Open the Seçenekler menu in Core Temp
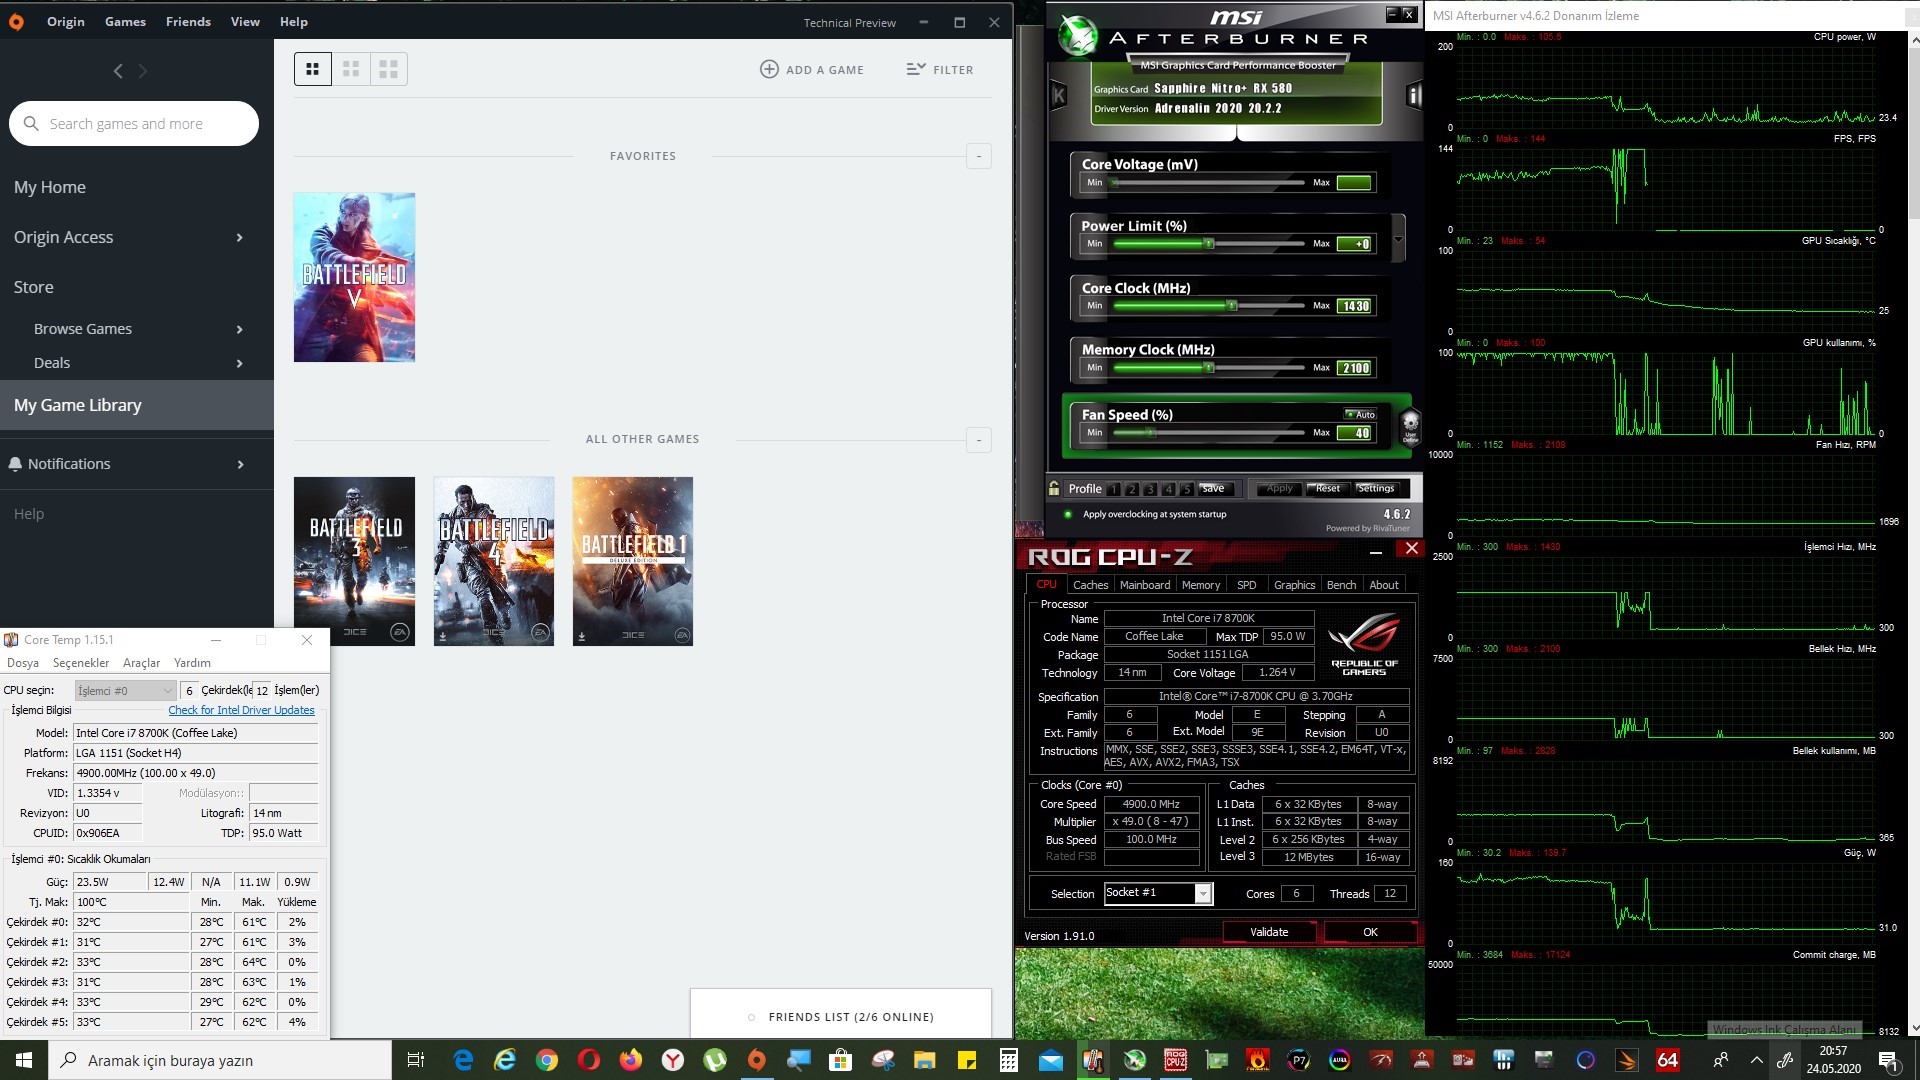This screenshot has height=1080, width=1920. click(81, 663)
